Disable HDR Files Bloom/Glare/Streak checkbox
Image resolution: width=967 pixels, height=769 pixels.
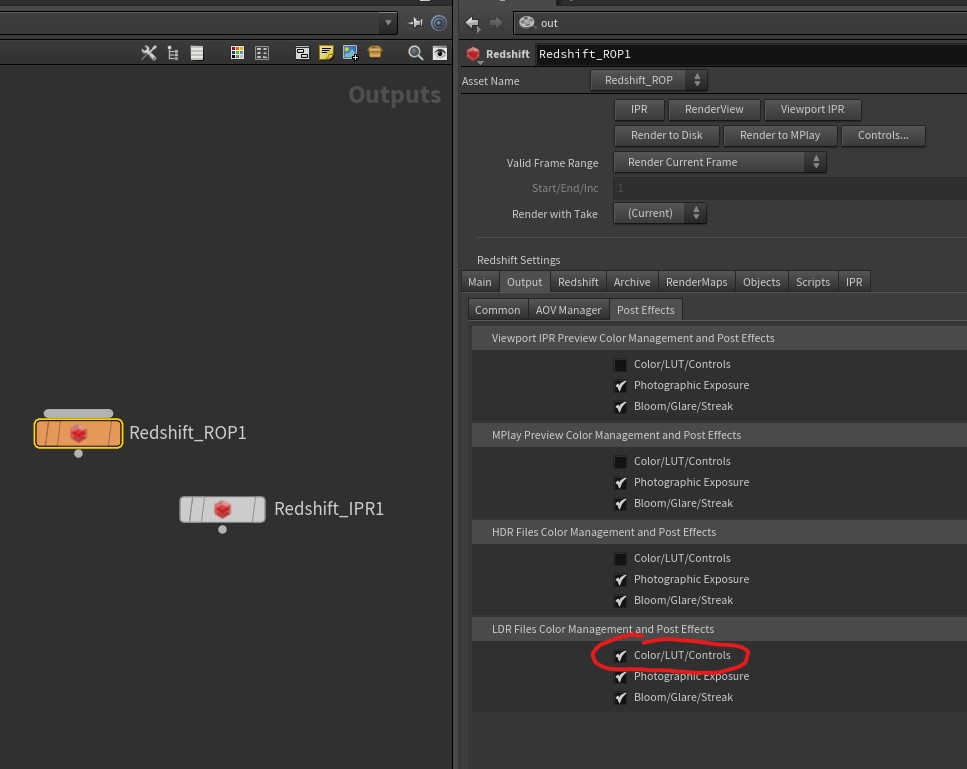(x=620, y=601)
